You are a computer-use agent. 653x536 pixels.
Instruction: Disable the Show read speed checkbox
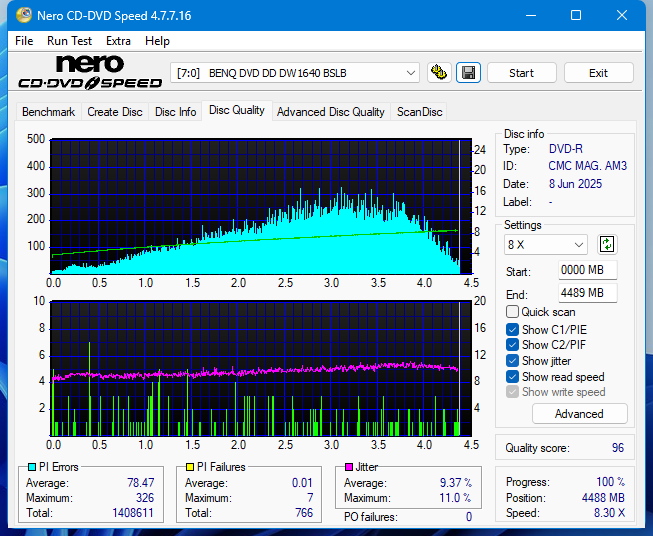coord(513,377)
